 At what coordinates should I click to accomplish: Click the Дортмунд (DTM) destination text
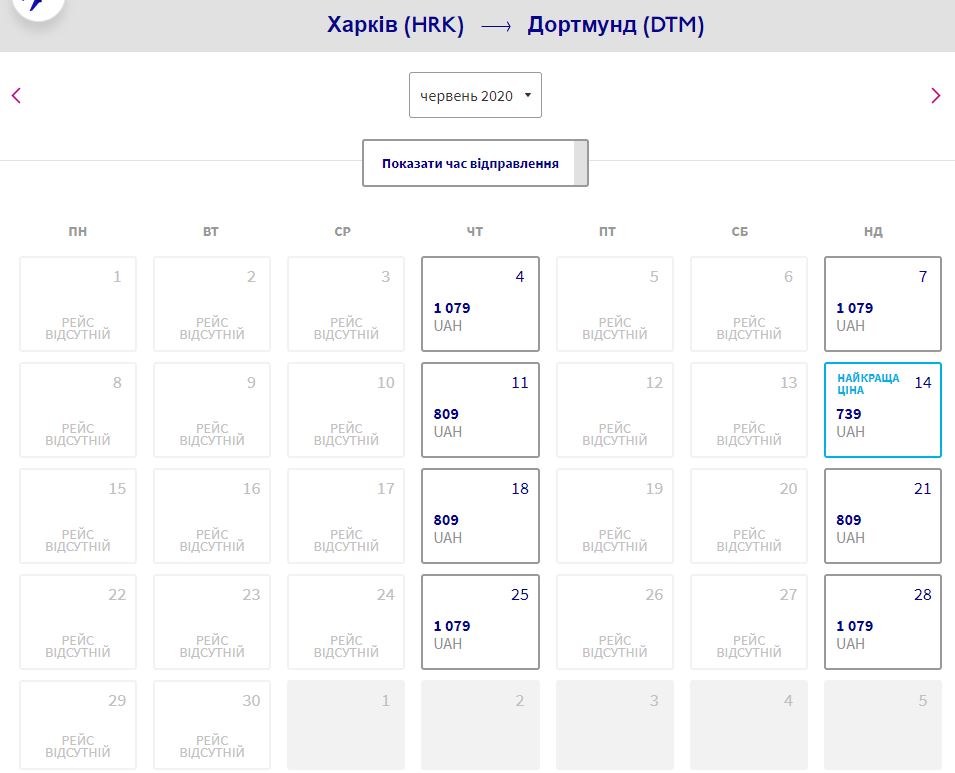click(616, 25)
